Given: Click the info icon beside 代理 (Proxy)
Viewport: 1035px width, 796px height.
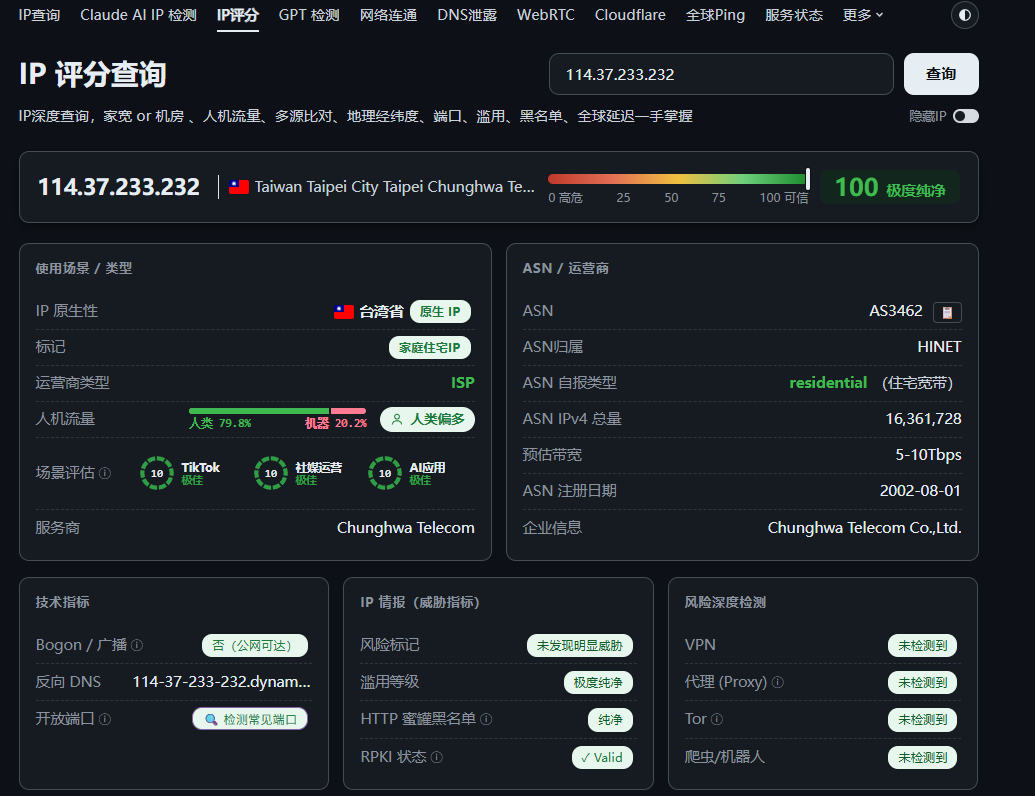Looking at the screenshot, I should point(778,682).
